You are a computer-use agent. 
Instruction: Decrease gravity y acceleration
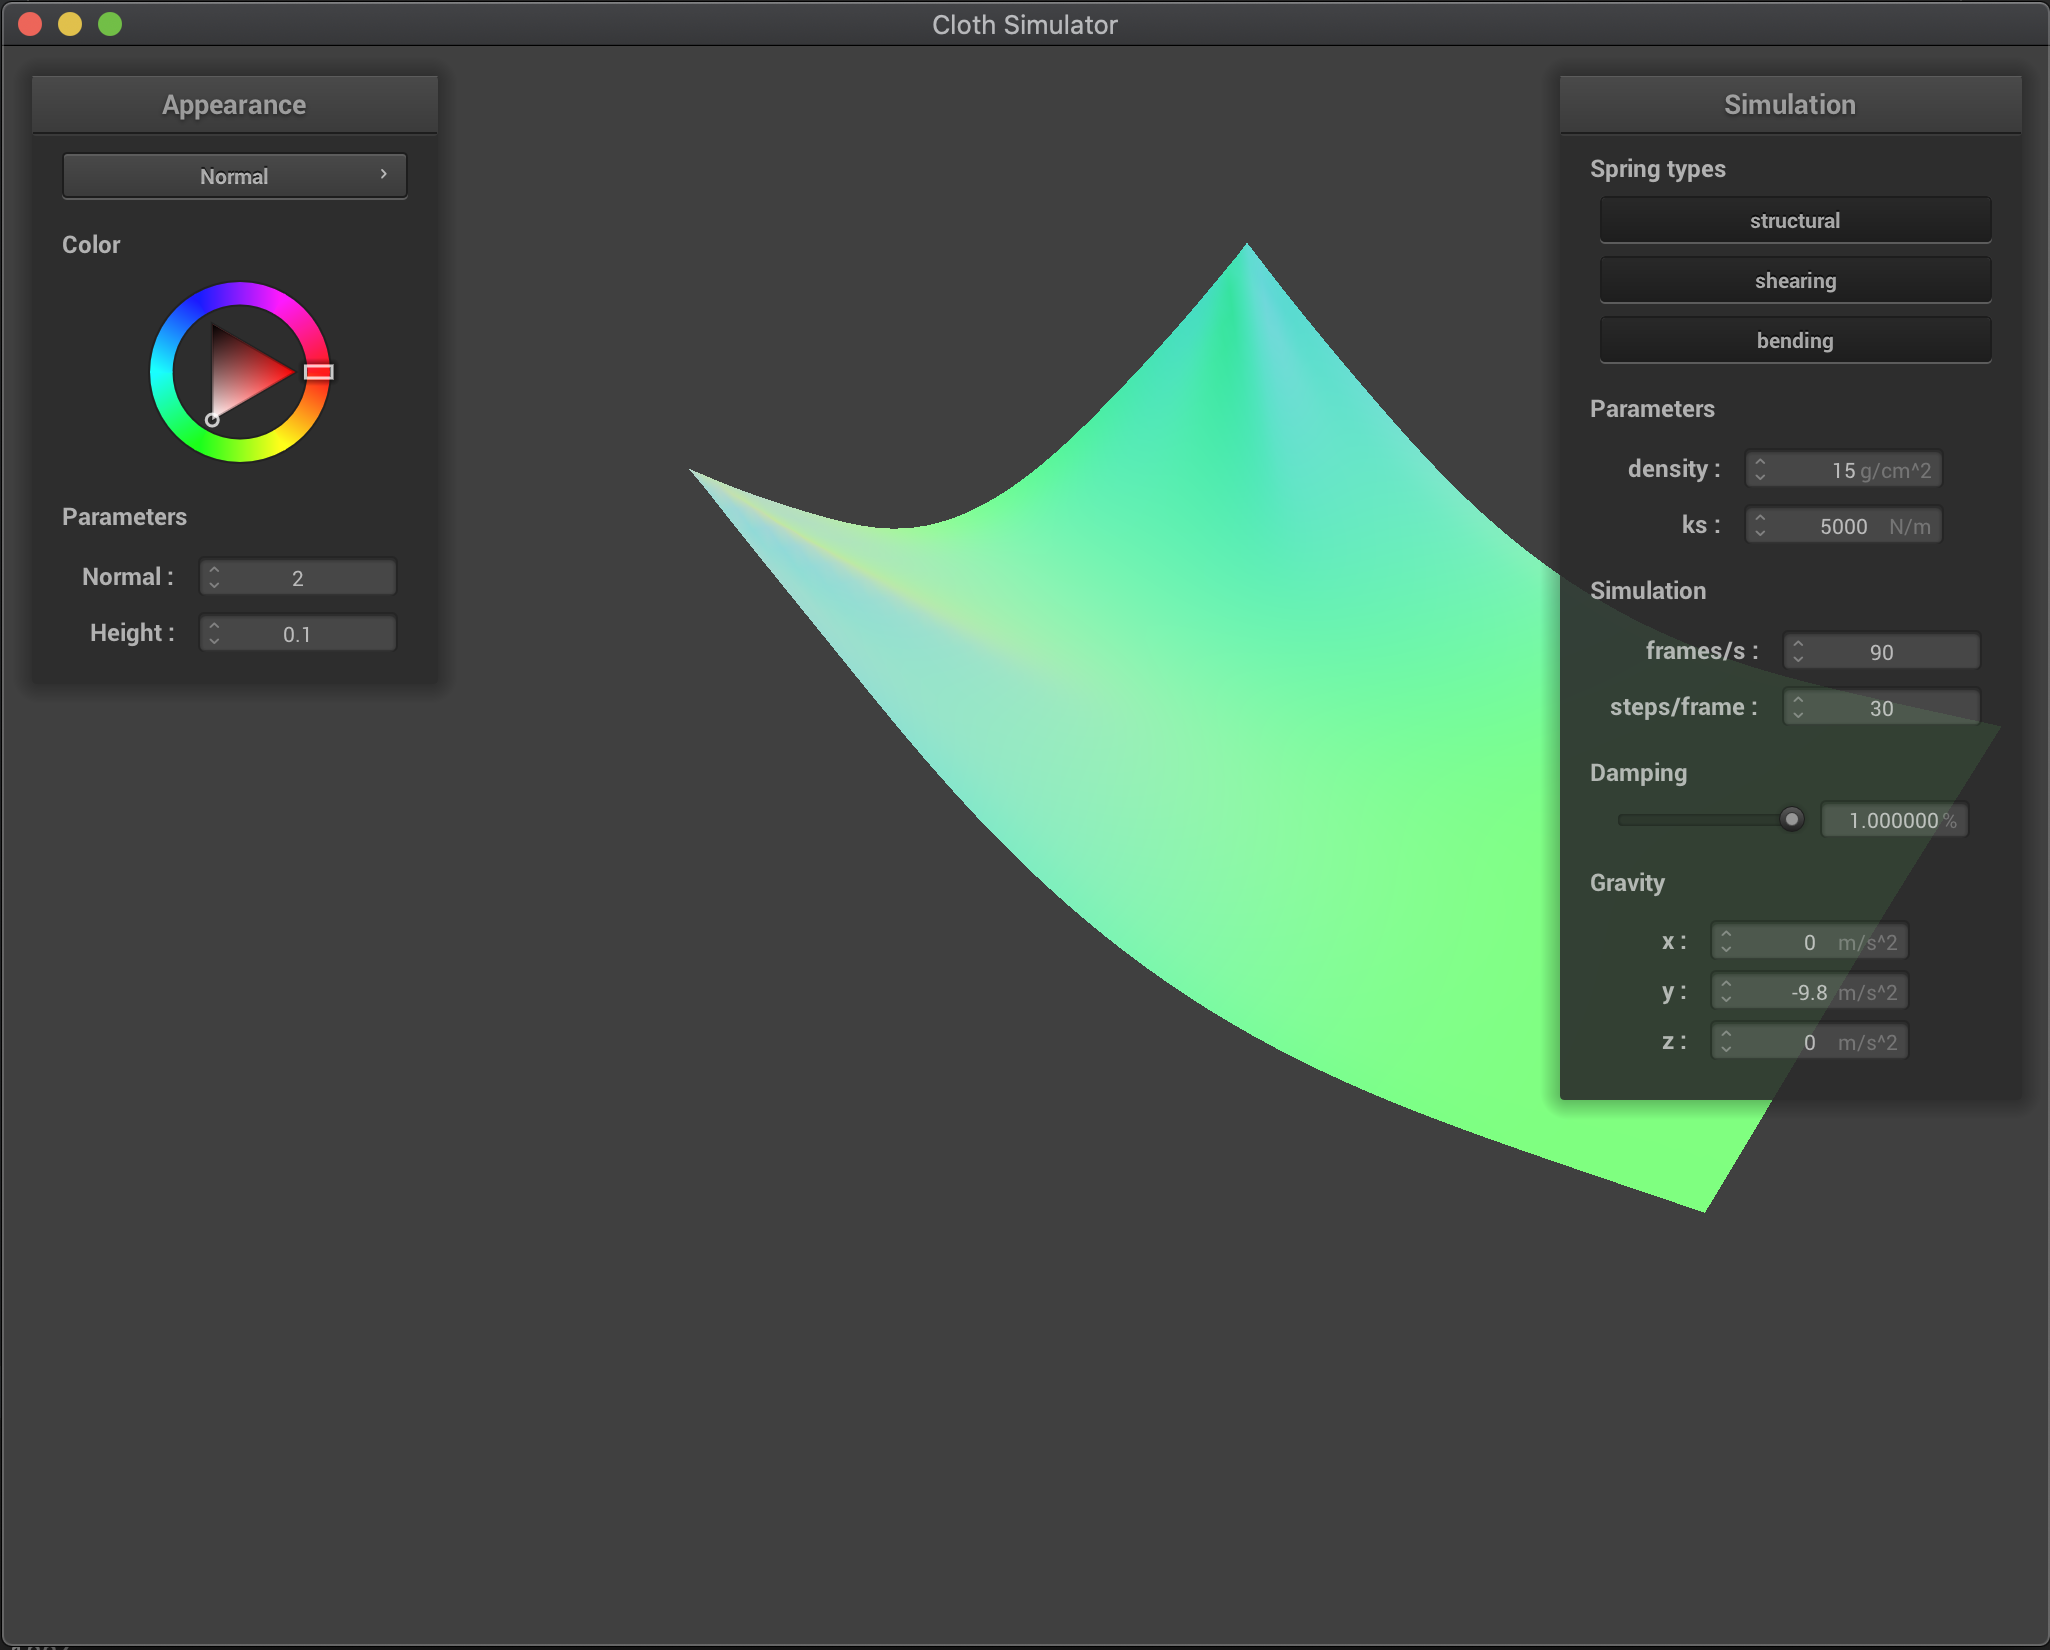(x=1726, y=997)
